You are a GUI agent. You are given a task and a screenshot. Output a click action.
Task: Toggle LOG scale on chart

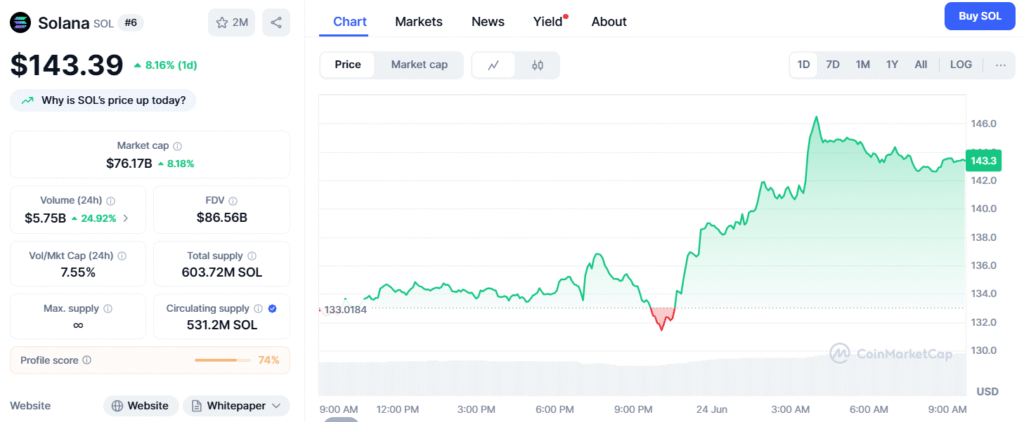961,65
